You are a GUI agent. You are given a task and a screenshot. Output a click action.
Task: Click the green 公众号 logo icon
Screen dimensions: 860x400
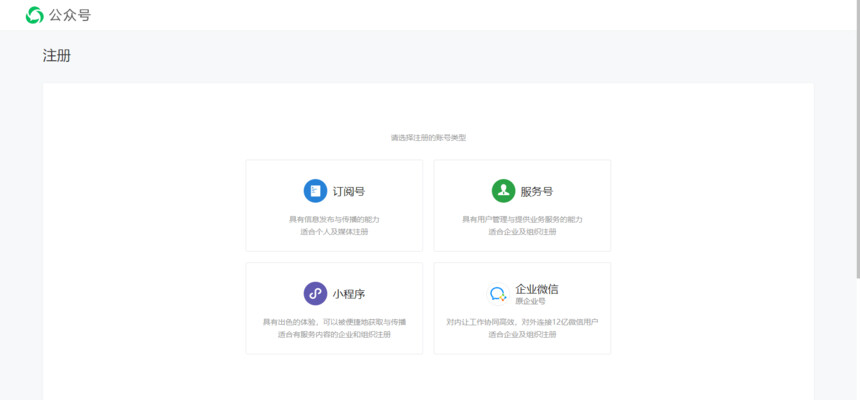(35, 15)
